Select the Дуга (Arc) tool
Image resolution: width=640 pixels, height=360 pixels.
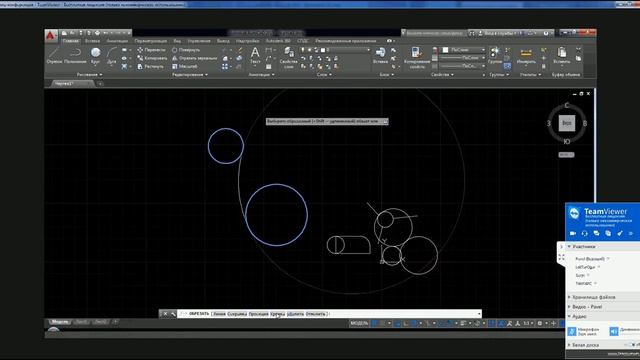point(111,56)
